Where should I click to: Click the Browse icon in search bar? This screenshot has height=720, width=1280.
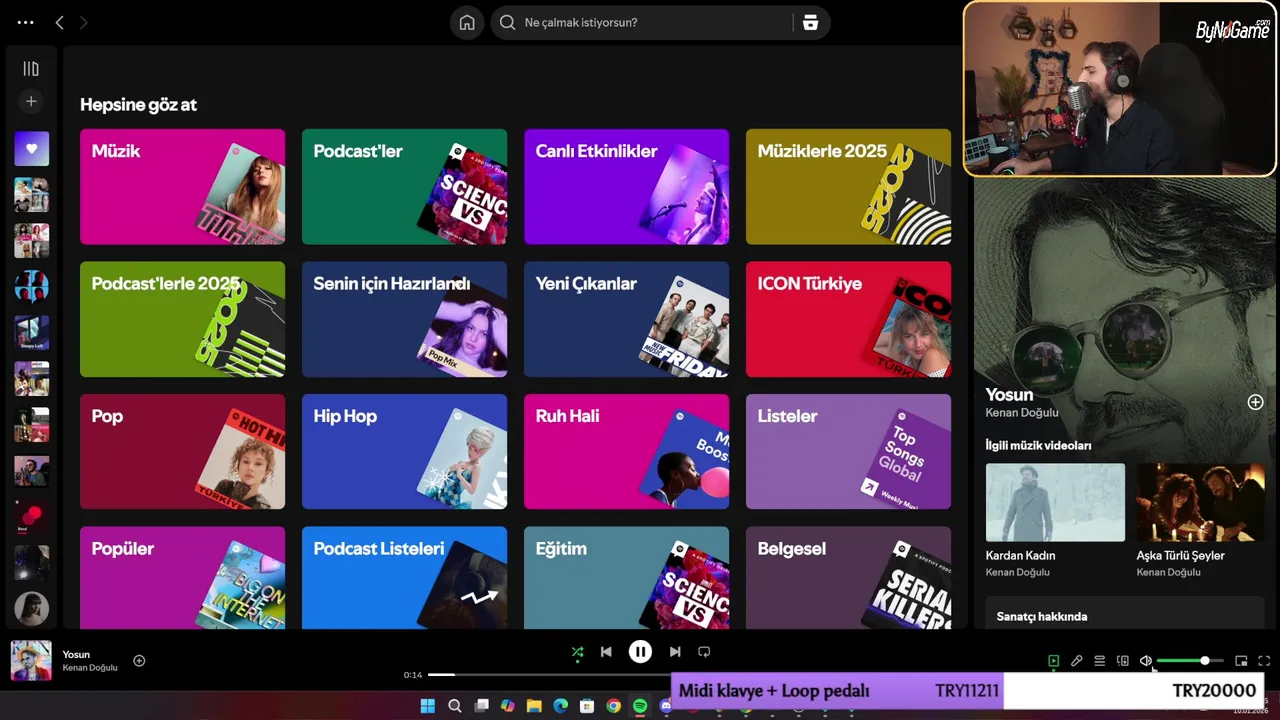coord(810,22)
